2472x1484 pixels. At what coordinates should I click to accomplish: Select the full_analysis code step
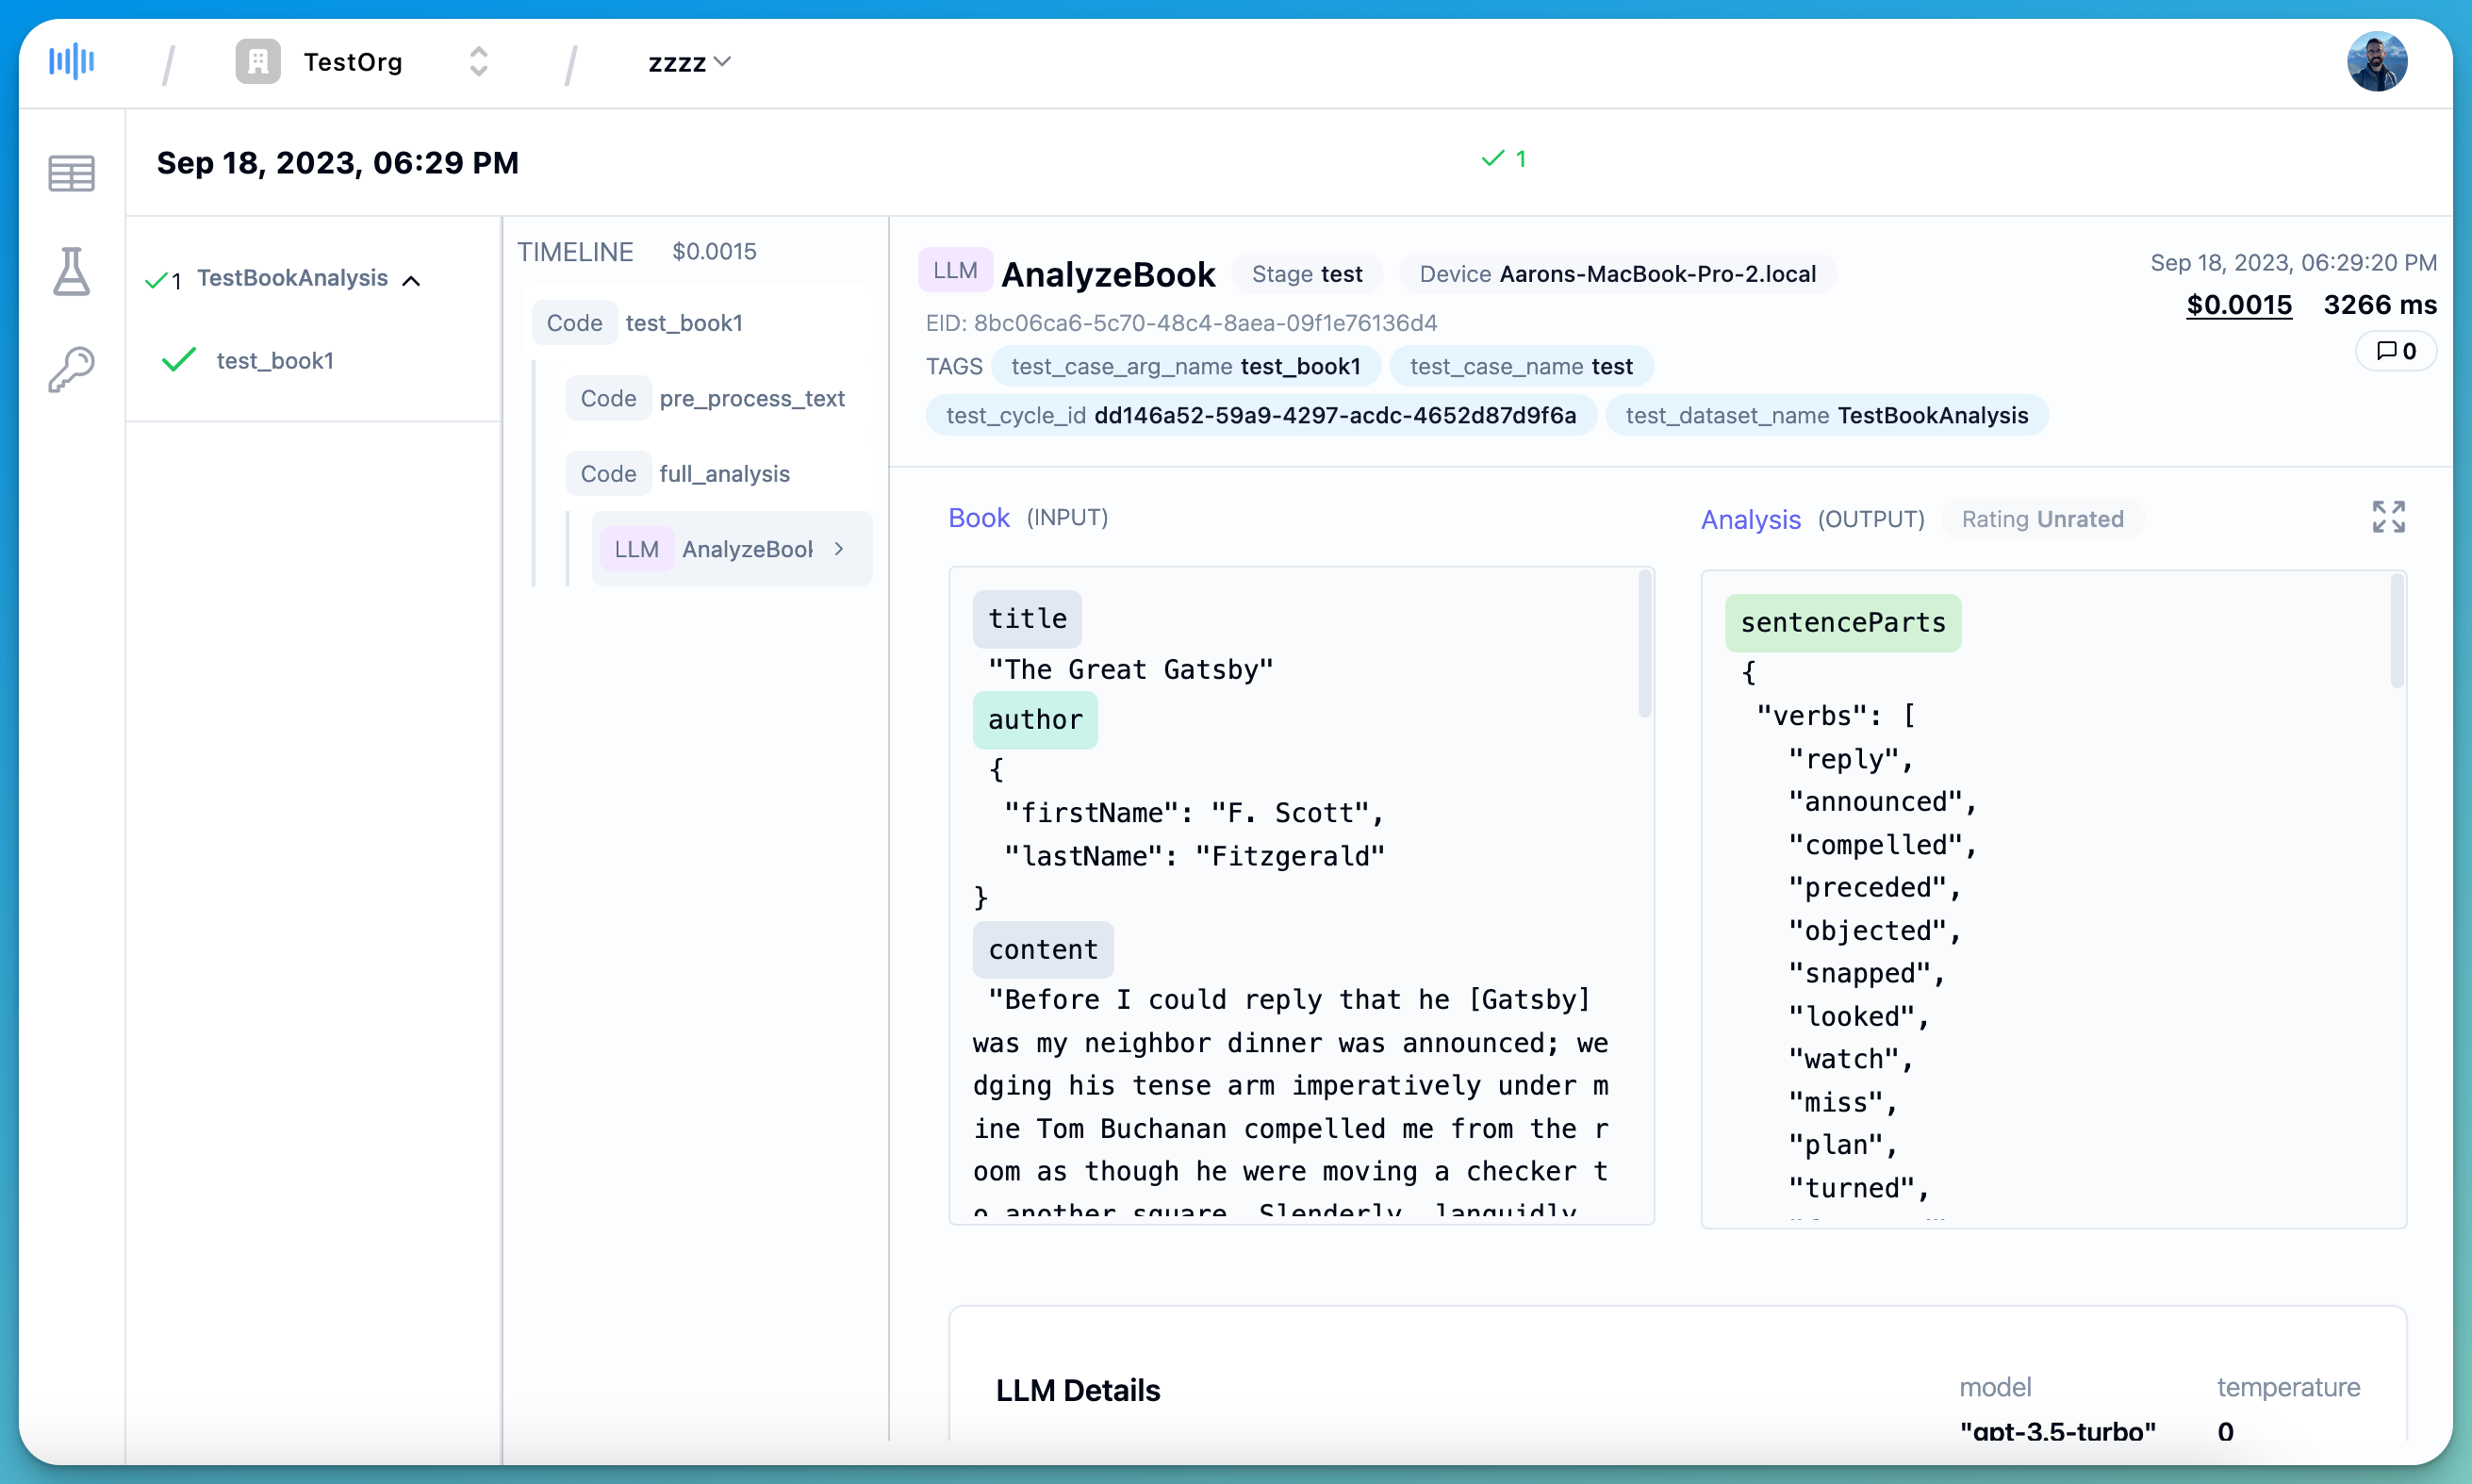[724, 474]
